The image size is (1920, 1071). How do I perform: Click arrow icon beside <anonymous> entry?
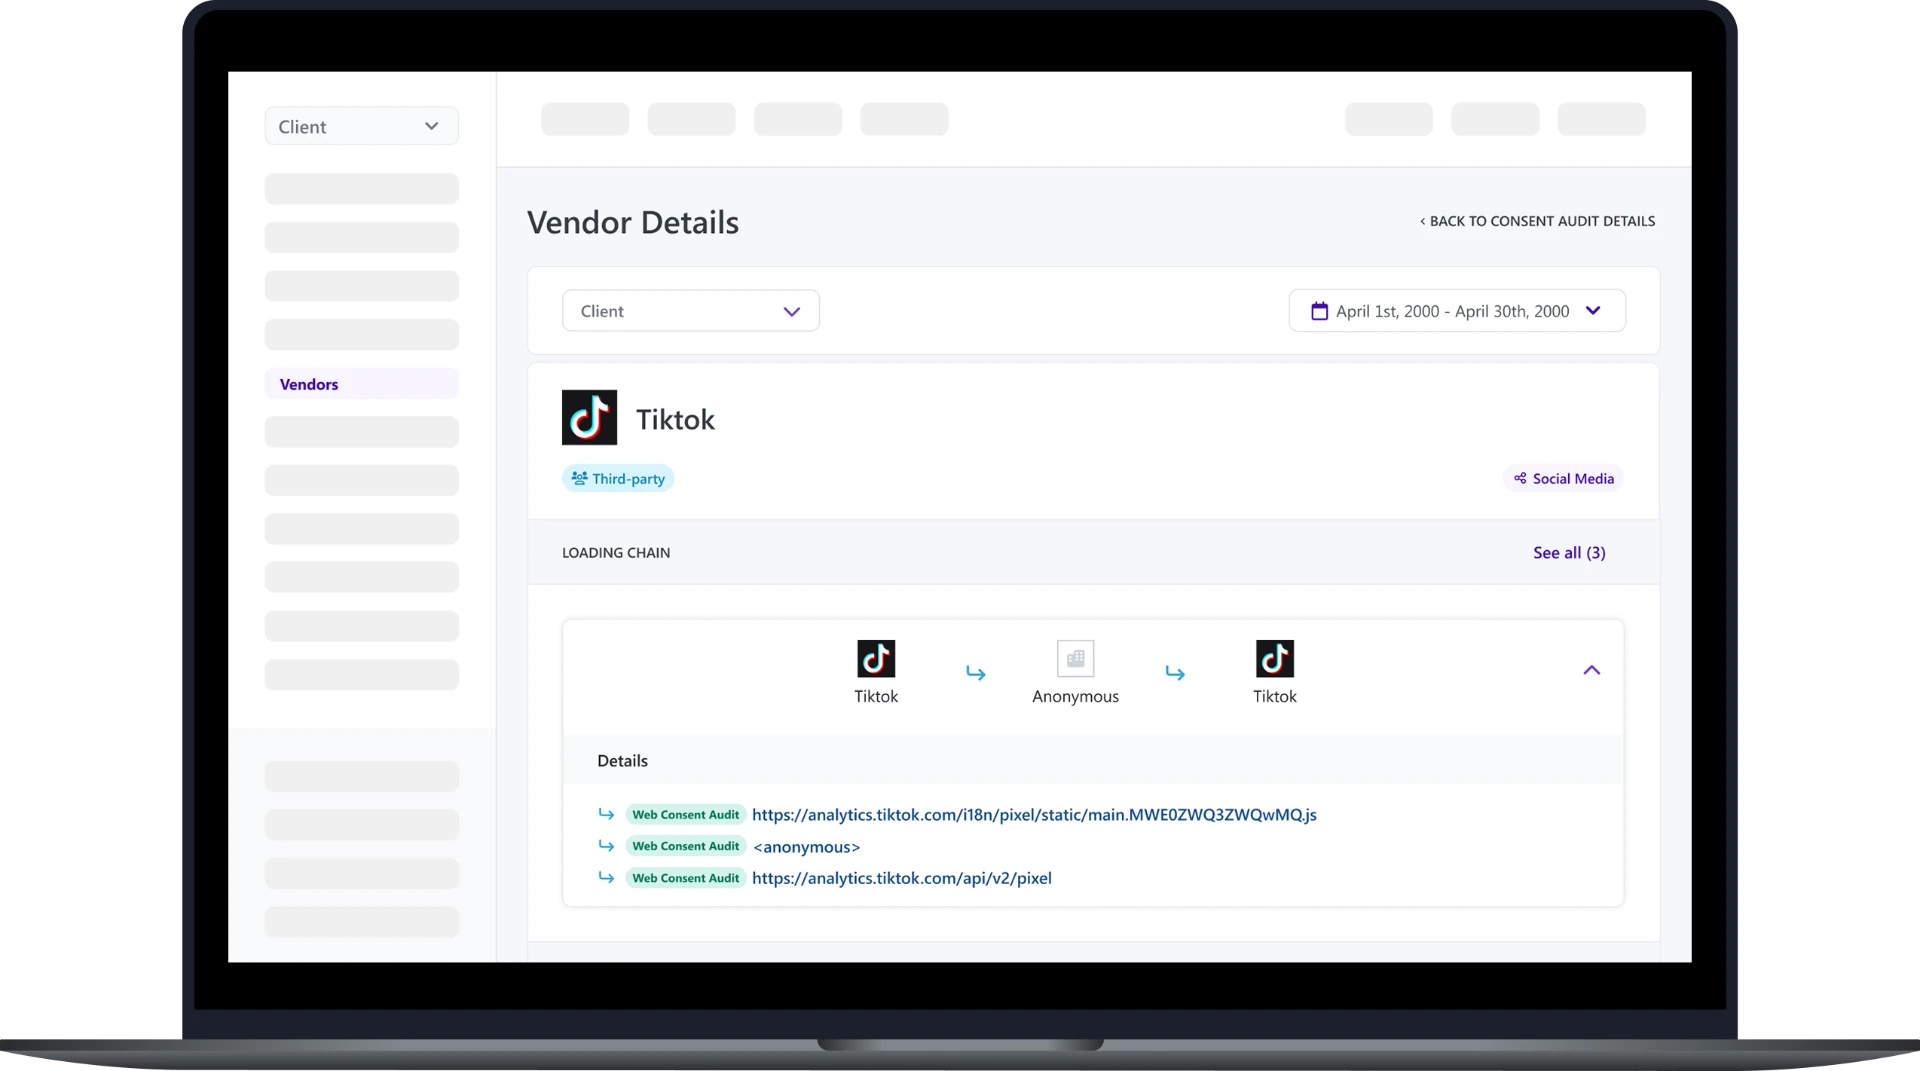tap(606, 846)
